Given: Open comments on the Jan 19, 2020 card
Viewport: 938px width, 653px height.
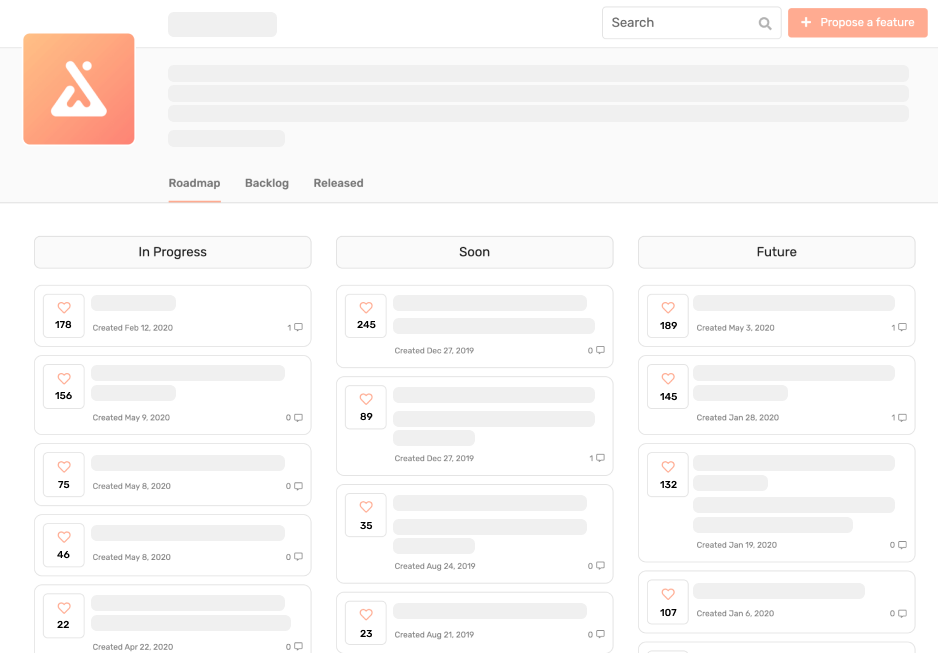Looking at the screenshot, I should [x=899, y=545].
